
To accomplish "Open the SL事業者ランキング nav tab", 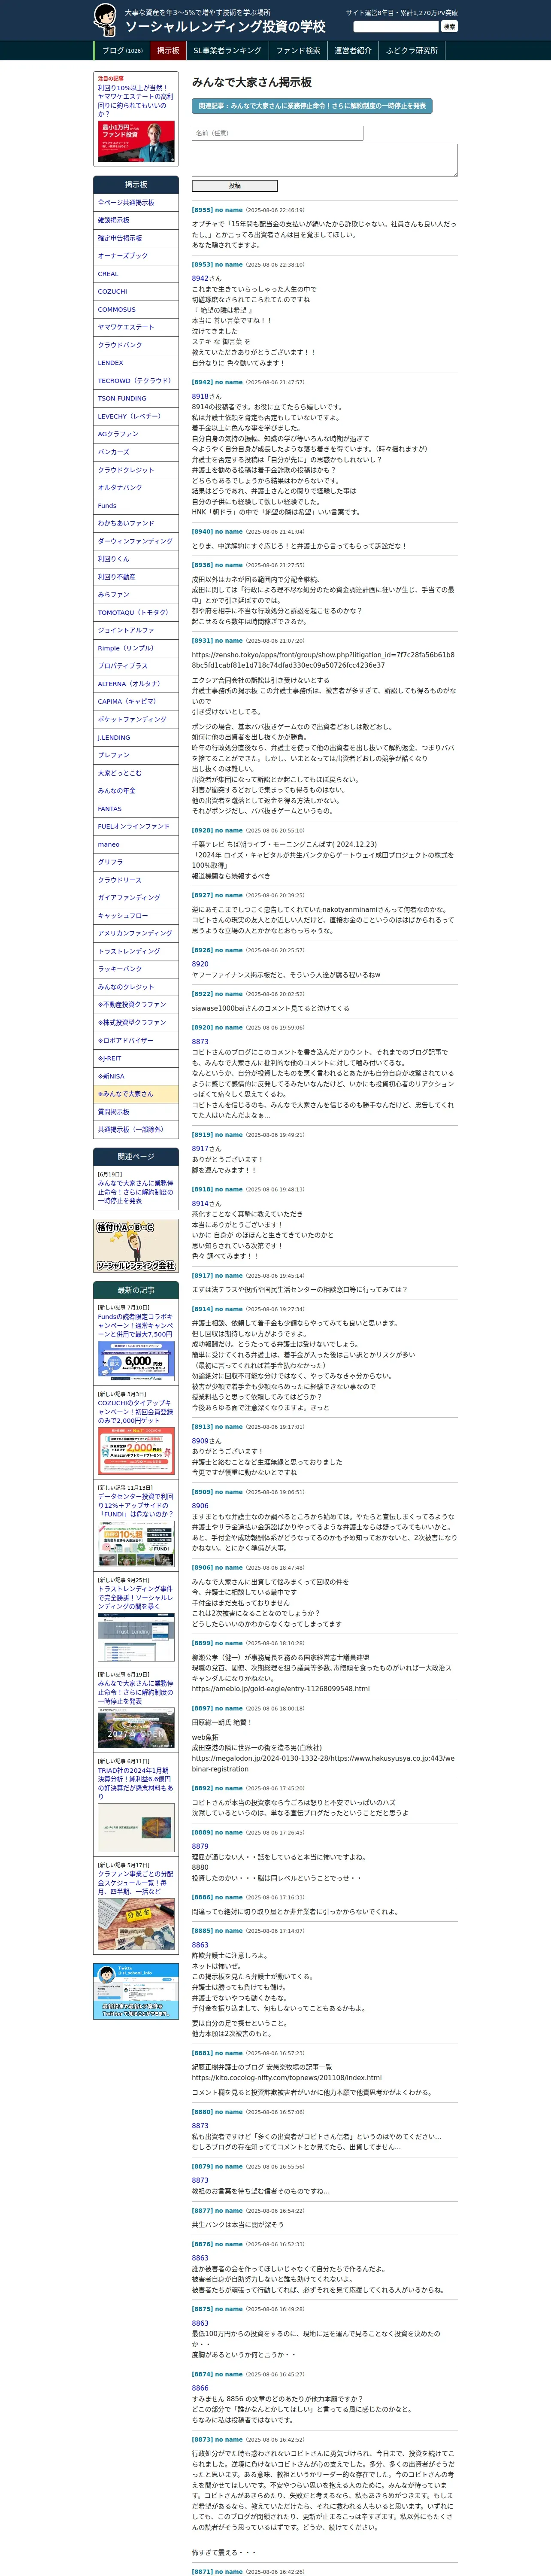I will click(x=227, y=50).
